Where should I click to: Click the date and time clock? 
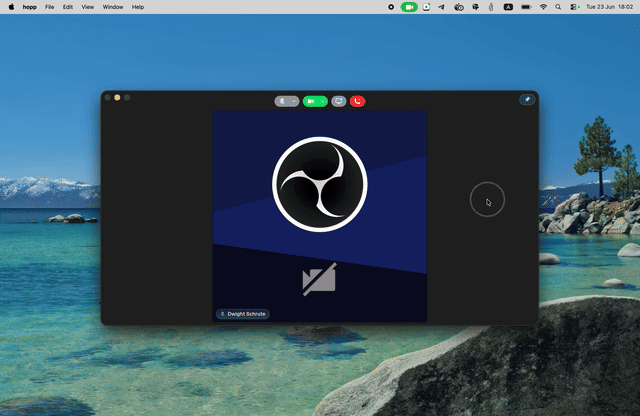(x=609, y=7)
